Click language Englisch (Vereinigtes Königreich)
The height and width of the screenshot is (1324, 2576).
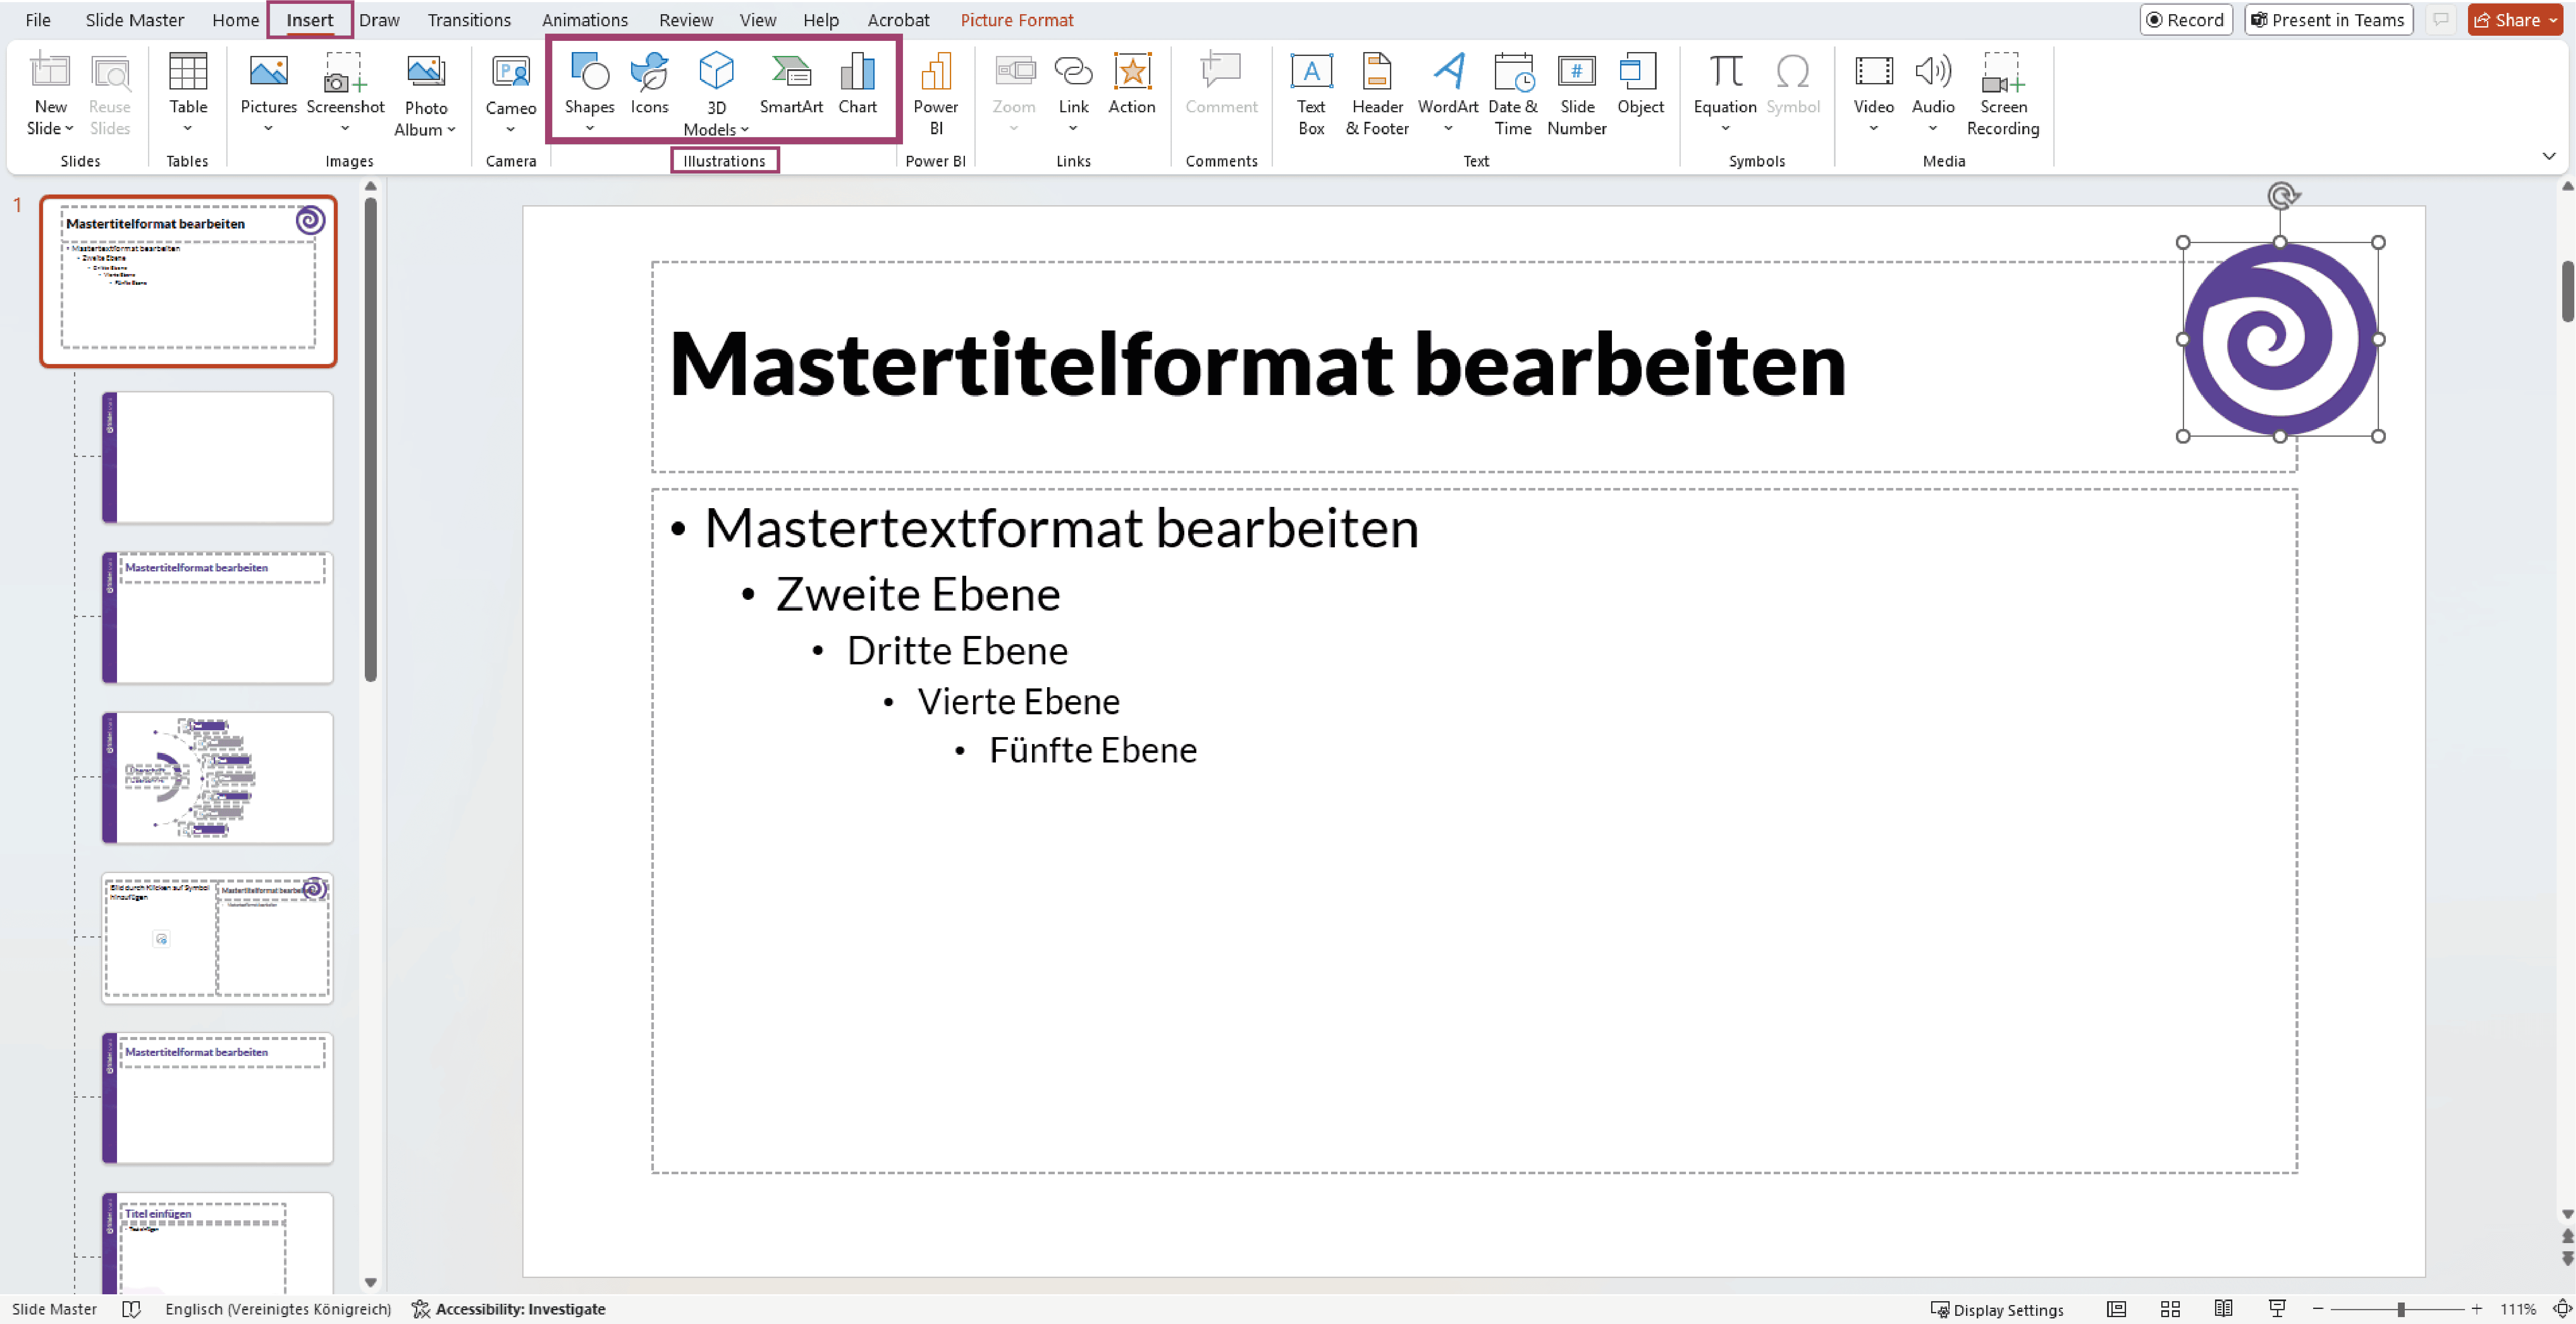(x=278, y=1309)
